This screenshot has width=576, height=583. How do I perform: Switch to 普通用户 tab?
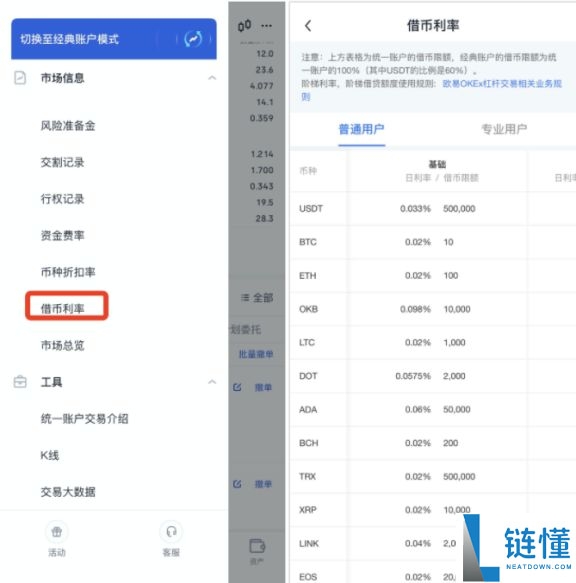(x=361, y=129)
